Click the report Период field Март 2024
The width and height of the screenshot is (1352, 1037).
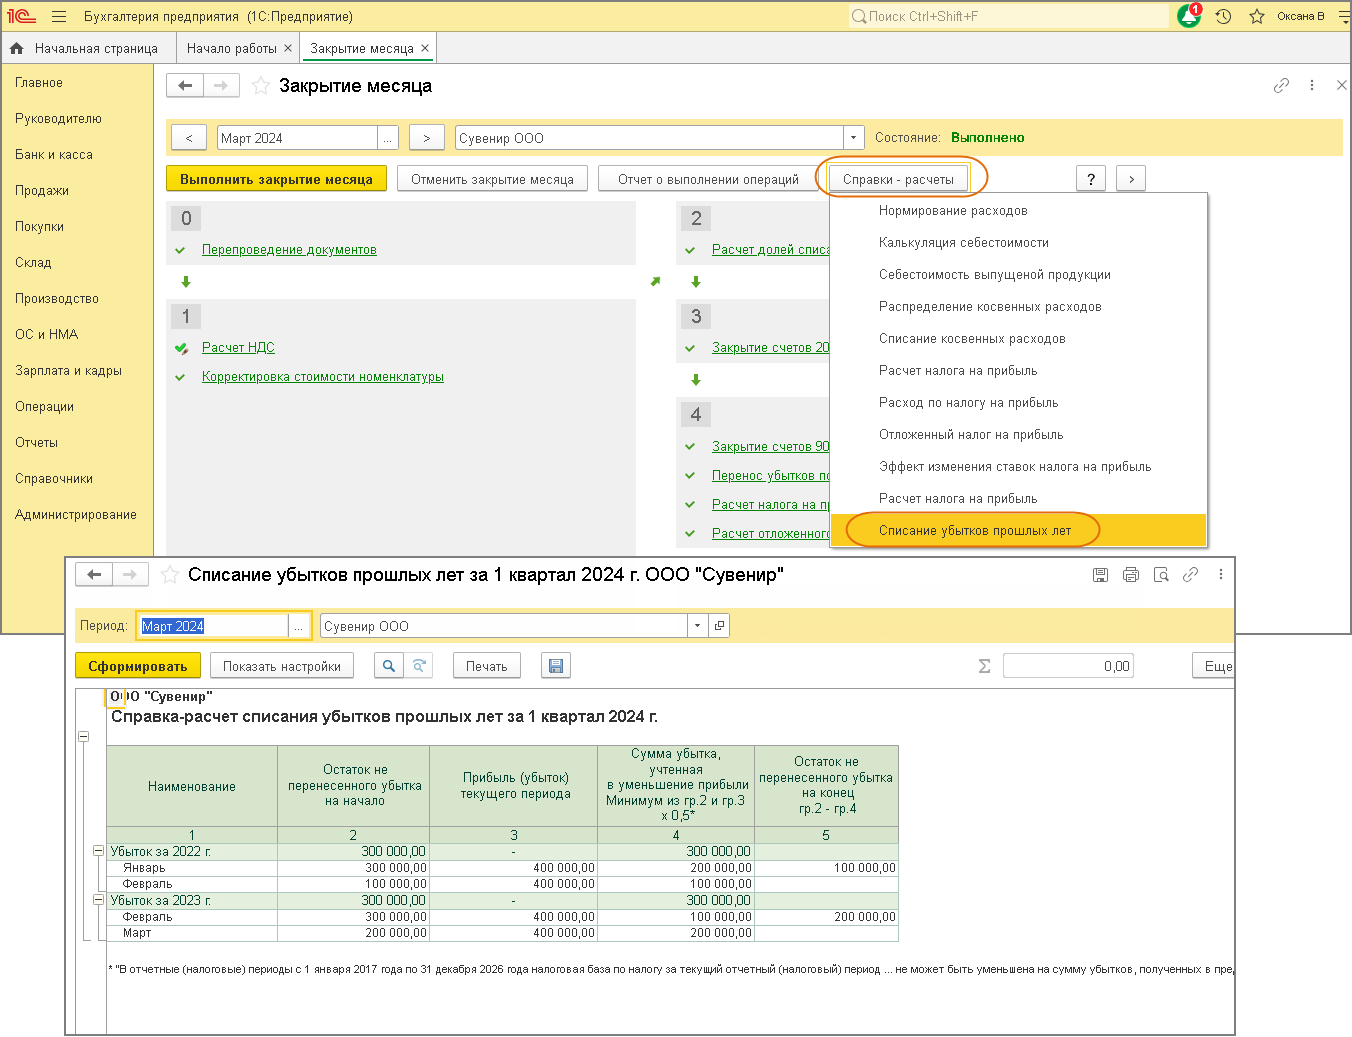click(213, 626)
